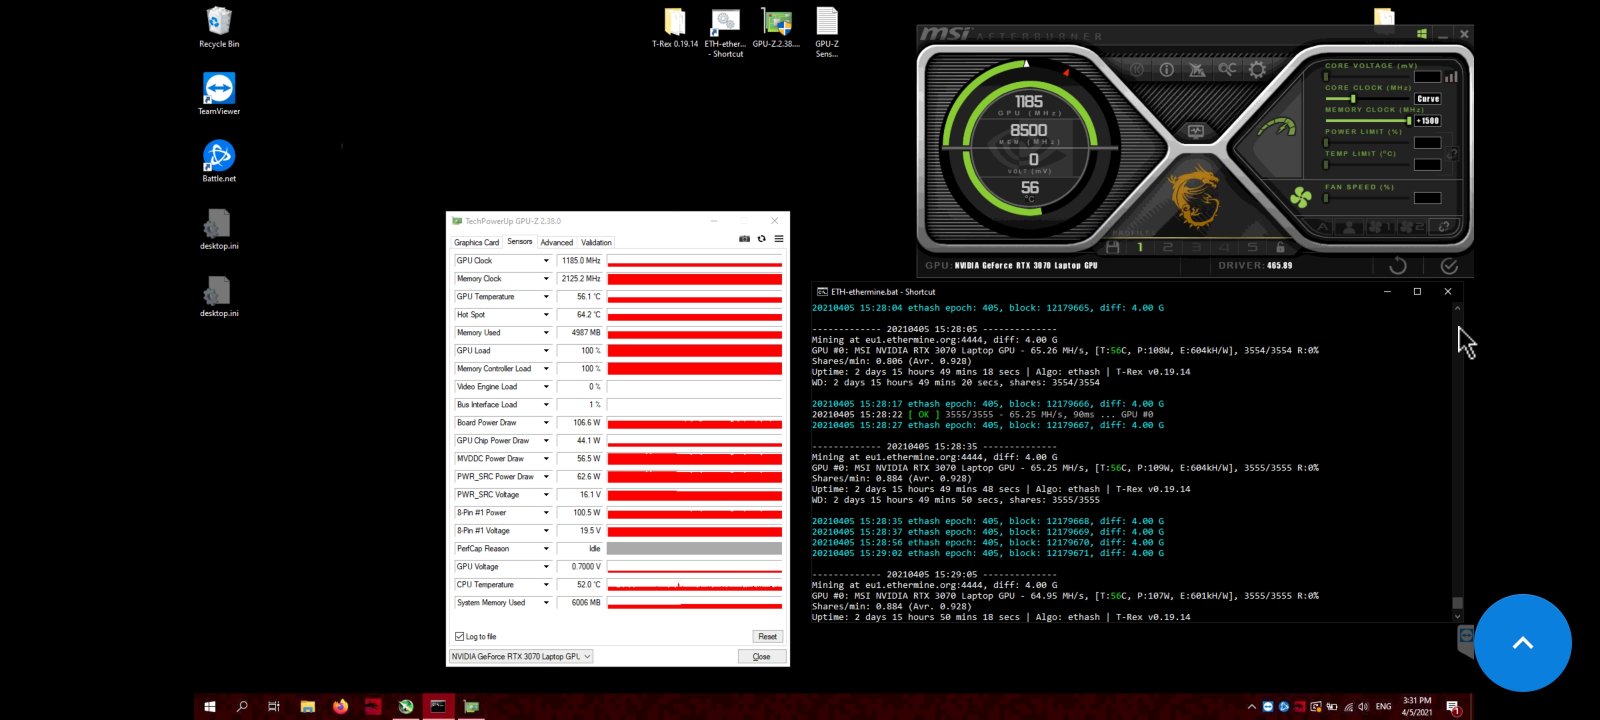Click the Windows startup icon in Afterburner
The width and height of the screenshot is (1600, 720).
[1422, 34]
